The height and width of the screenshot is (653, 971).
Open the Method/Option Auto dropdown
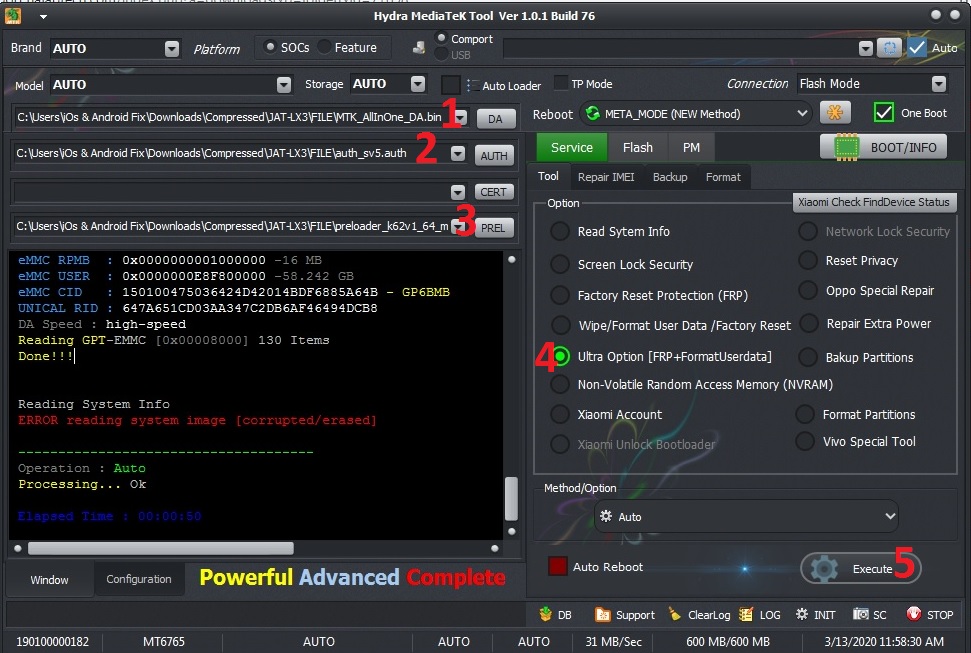point(890,516)
